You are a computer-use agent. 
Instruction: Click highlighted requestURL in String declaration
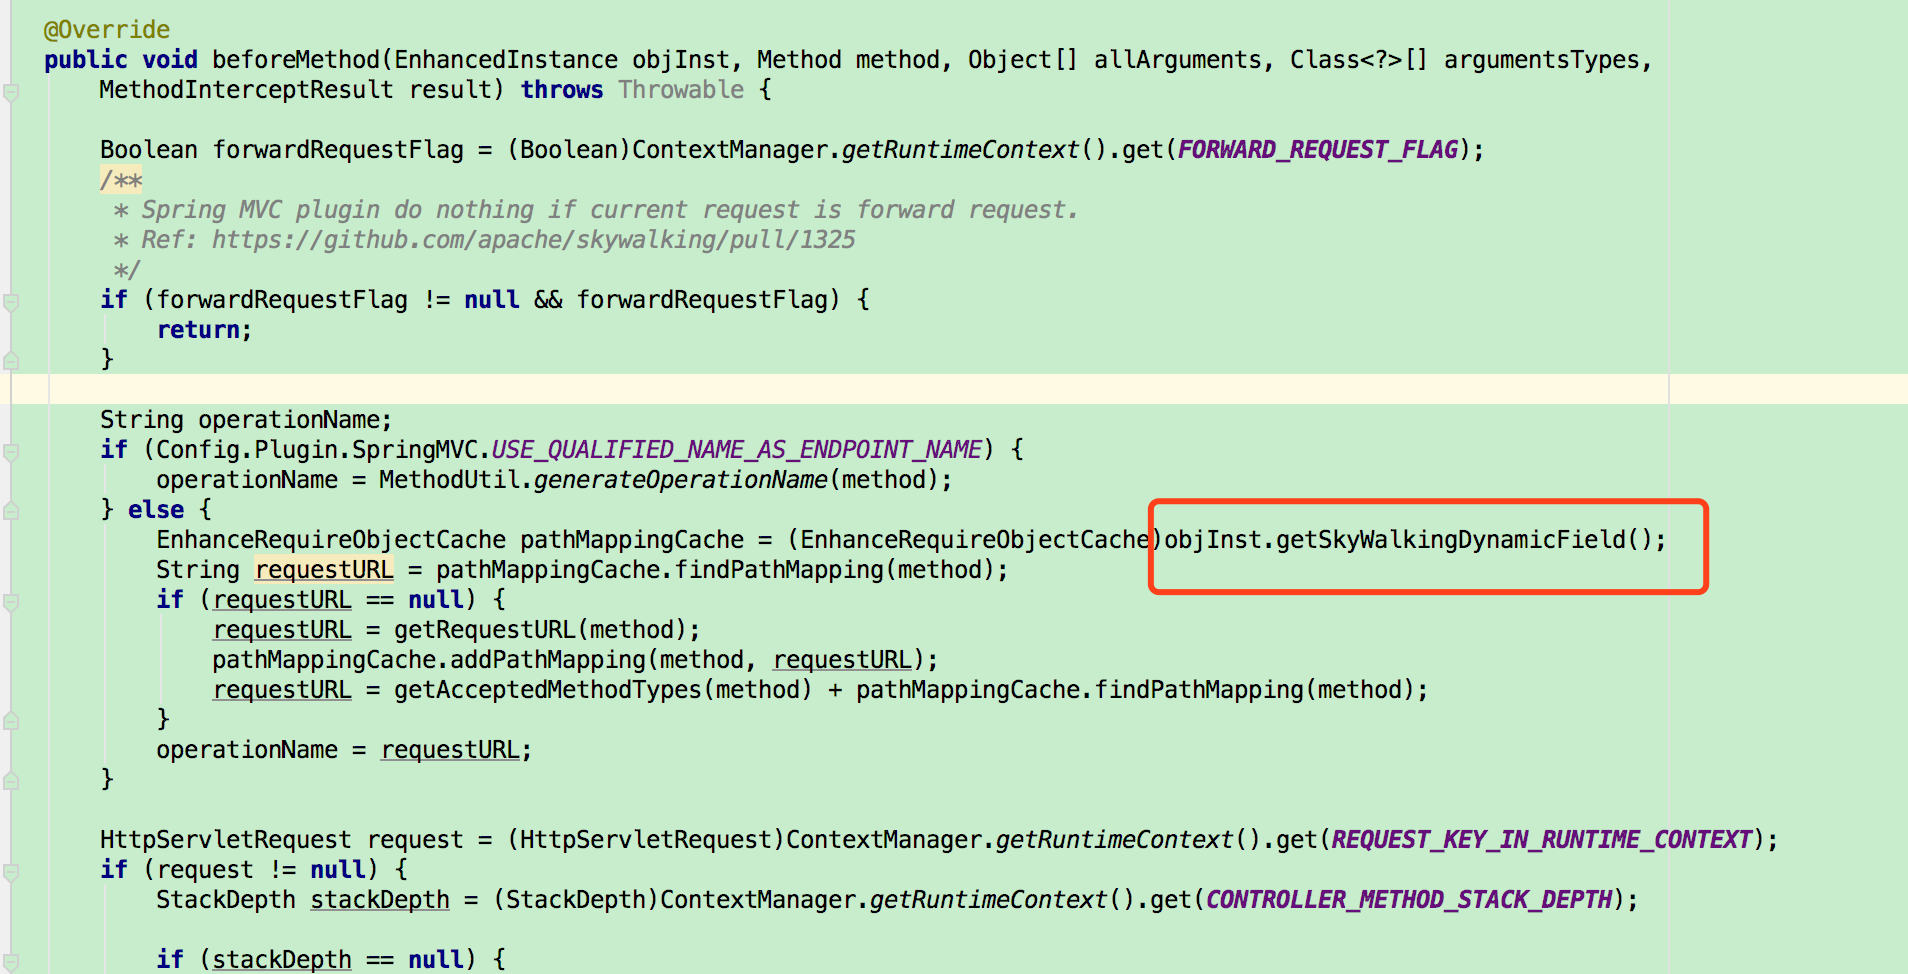(324, 570)
